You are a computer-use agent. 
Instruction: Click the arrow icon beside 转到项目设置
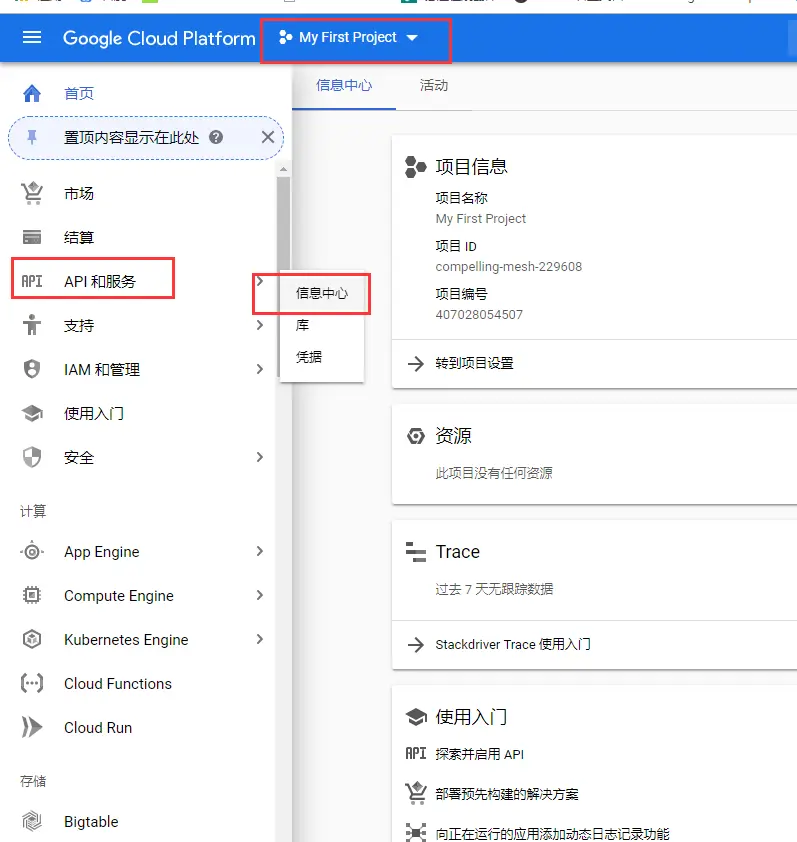pyautogui.click(x=416, y=364)
